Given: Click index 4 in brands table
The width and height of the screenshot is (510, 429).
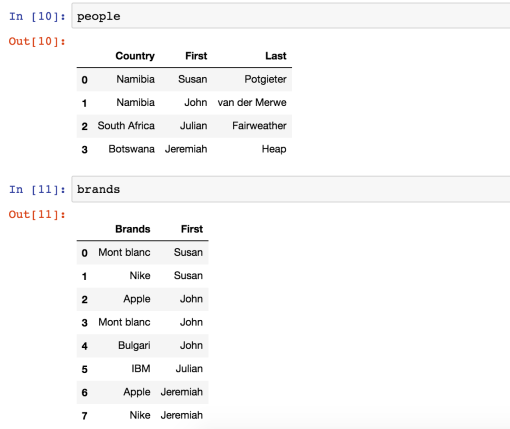Looking at the screenshot, I should tap(85, 346).
